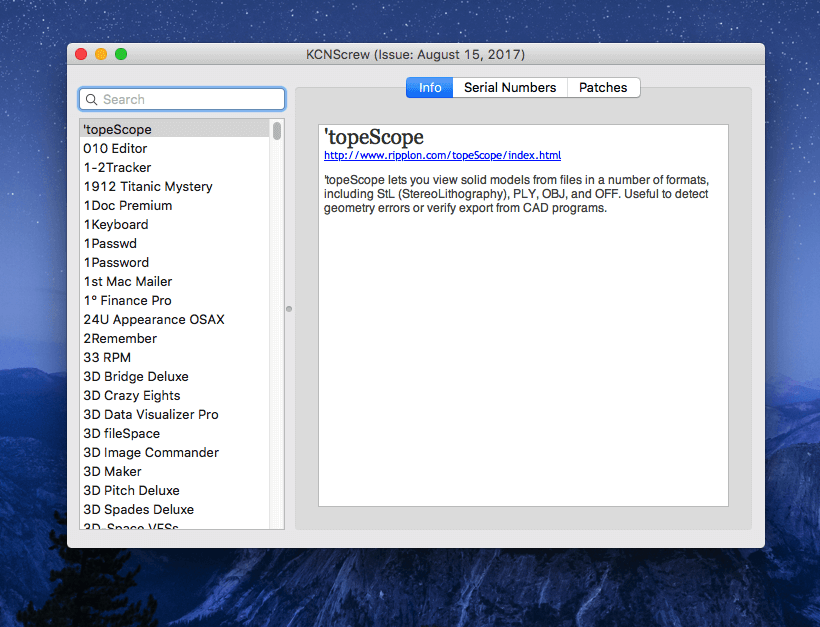Select the Info tab
Screen dimensions: 820x627
(430, 88)
